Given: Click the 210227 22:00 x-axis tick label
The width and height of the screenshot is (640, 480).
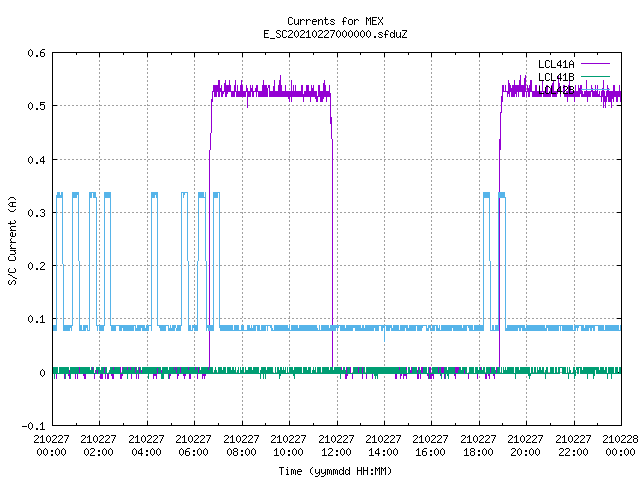Looking at the screenshot, I should [x=573, y=446].
